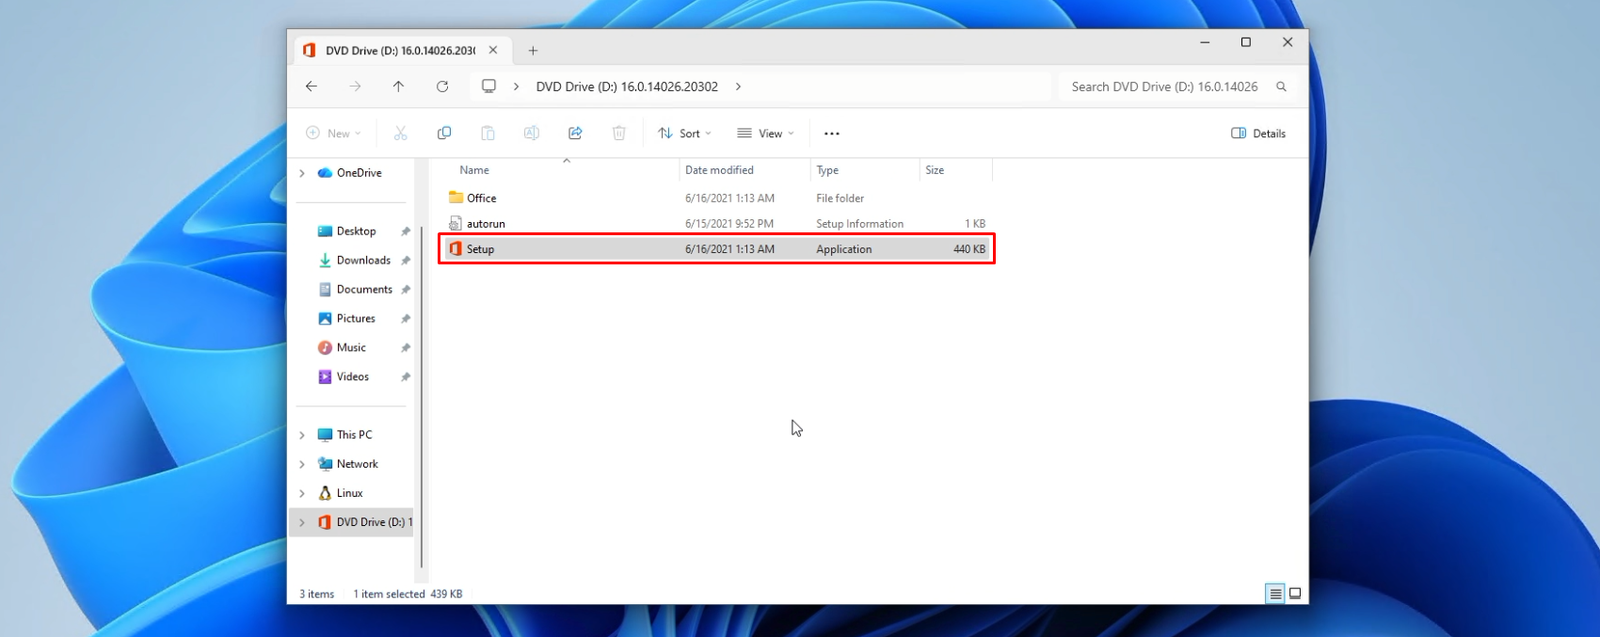This screenshot has width=1600, height=637.
Task: Go forward with the forward arrow
Action: pos(355,87)
